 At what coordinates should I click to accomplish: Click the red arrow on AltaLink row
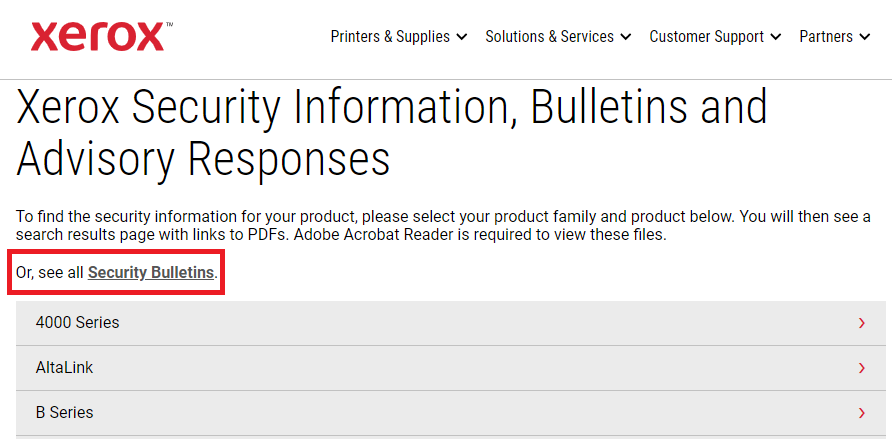(x=862, y=368)
